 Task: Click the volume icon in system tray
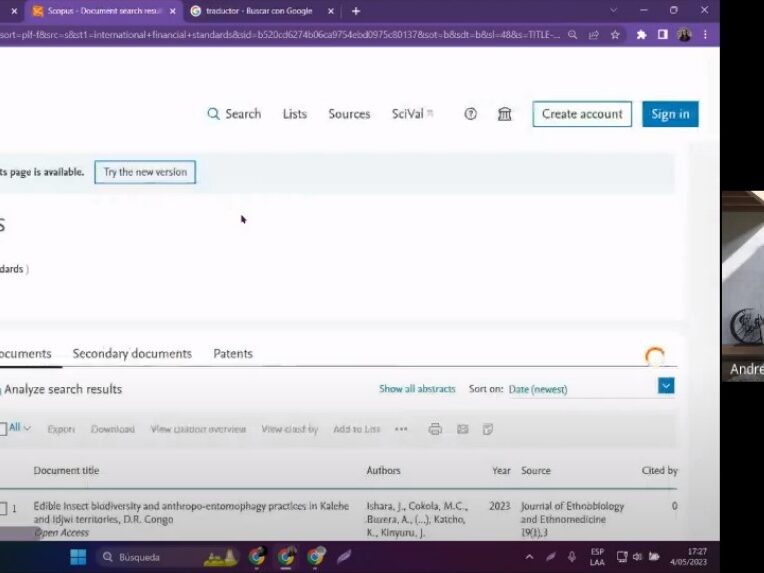point(637,556)
